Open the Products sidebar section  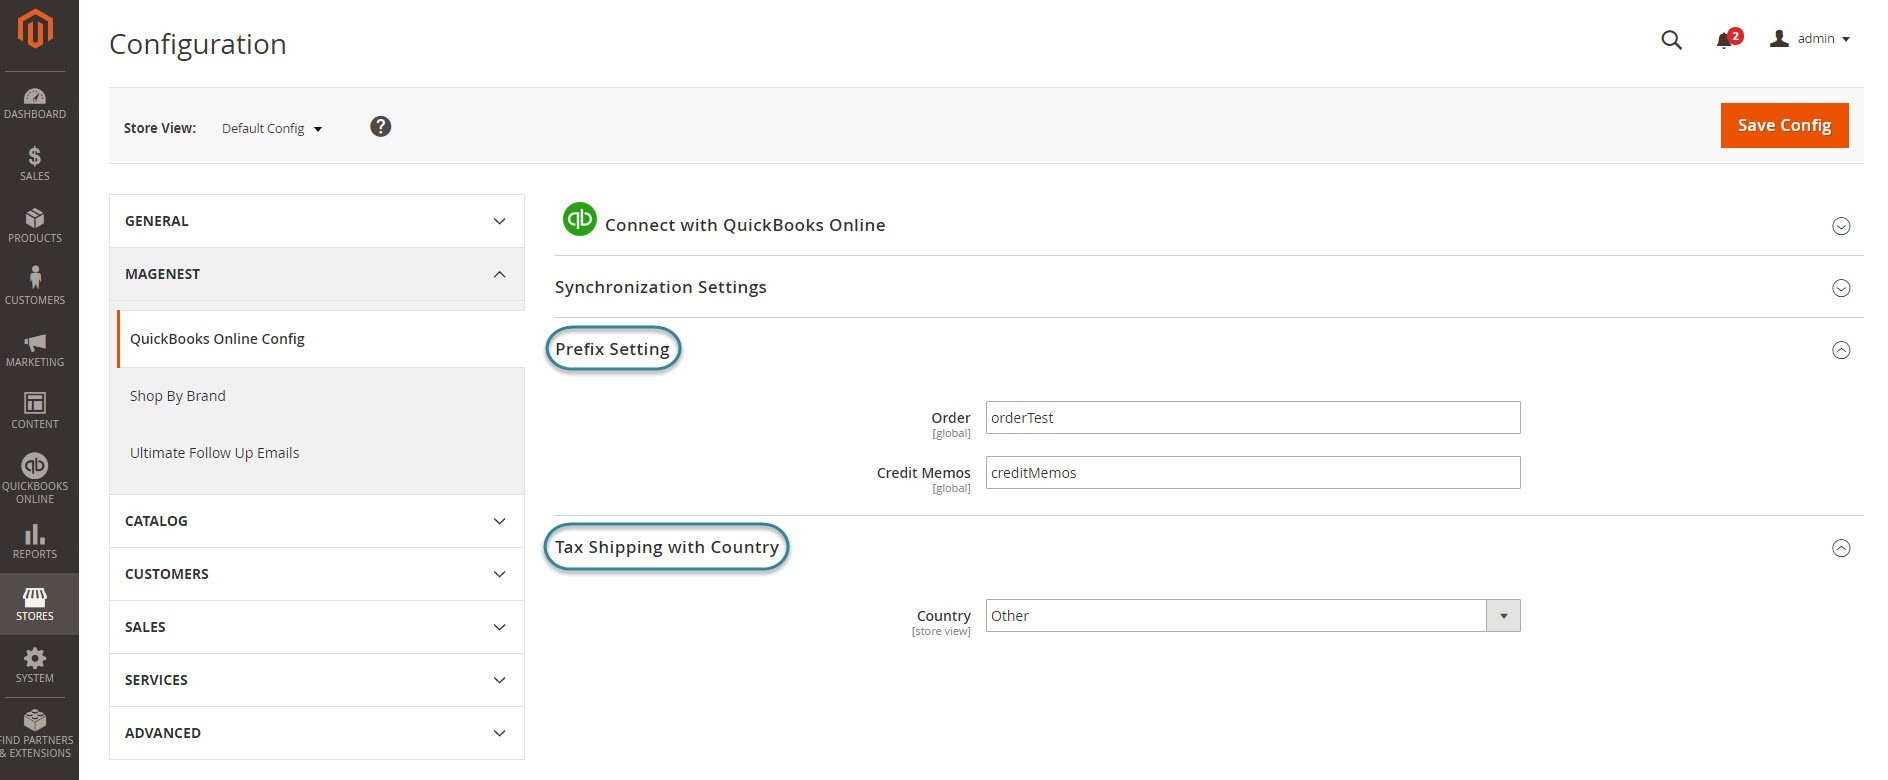[x=35, y=225]
